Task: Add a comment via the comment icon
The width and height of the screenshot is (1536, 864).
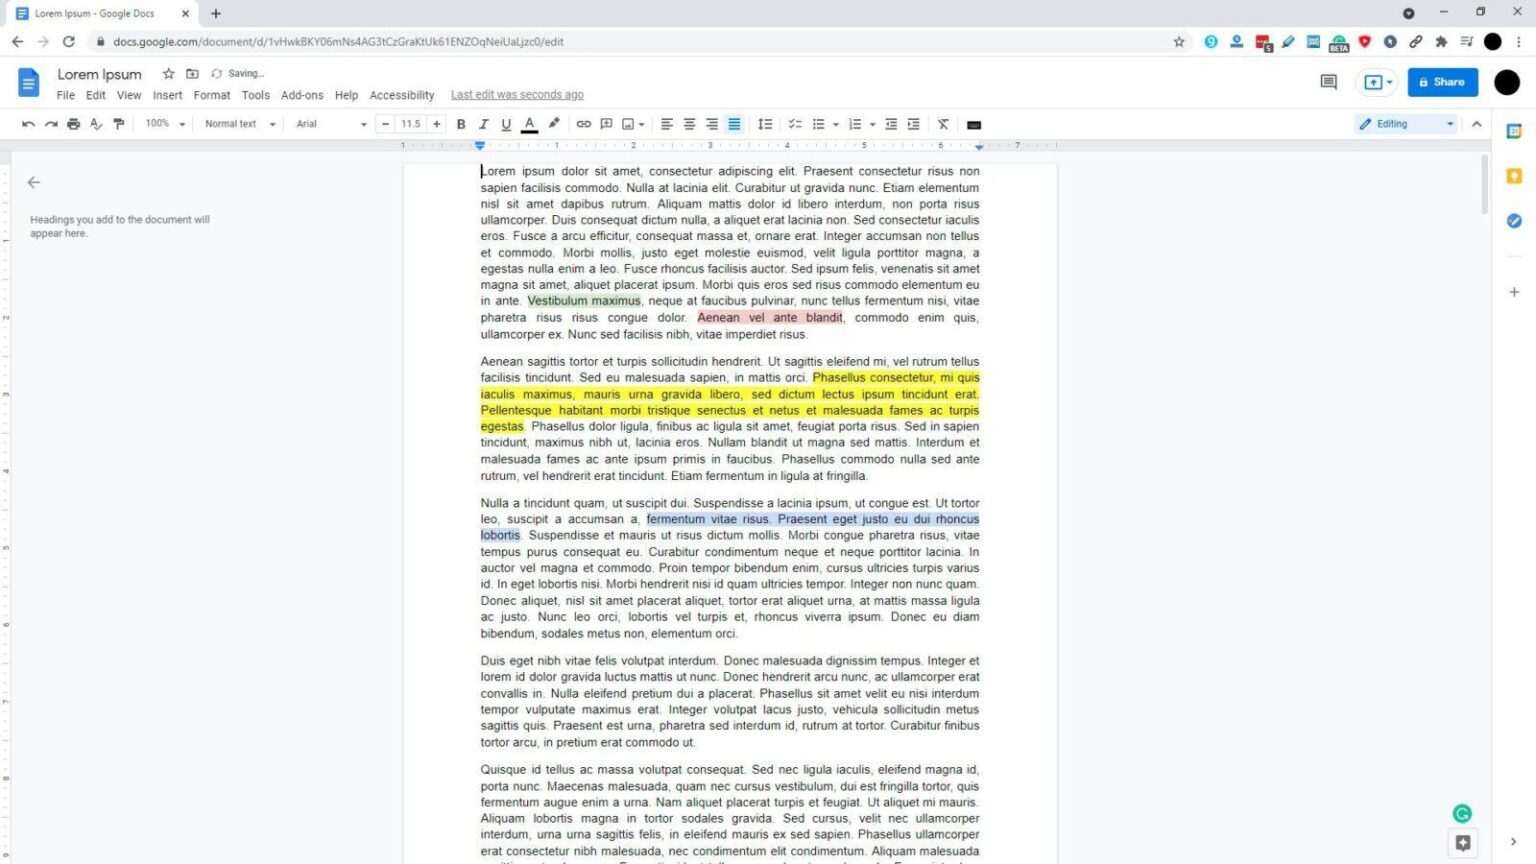Action: coord(606,123)
